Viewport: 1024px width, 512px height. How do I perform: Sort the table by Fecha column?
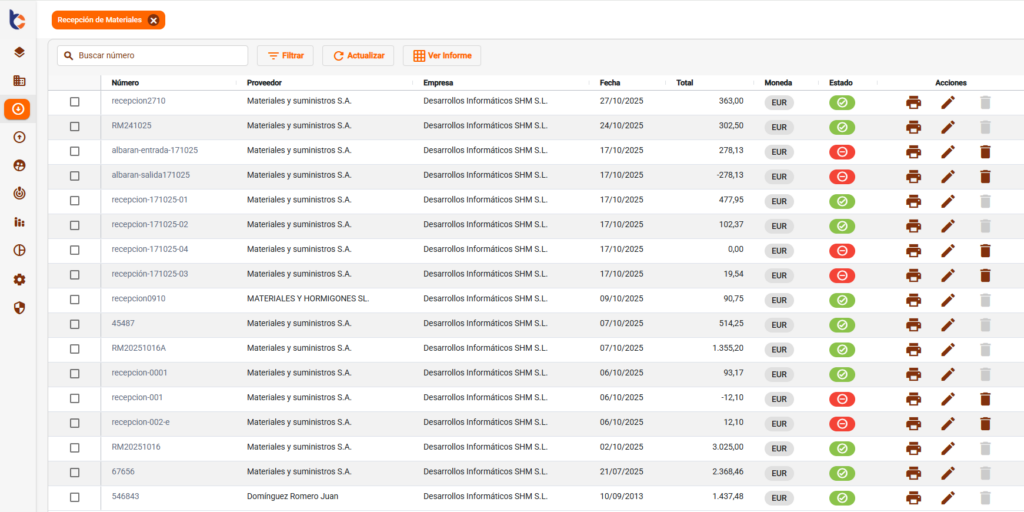(x=610, y=82)
